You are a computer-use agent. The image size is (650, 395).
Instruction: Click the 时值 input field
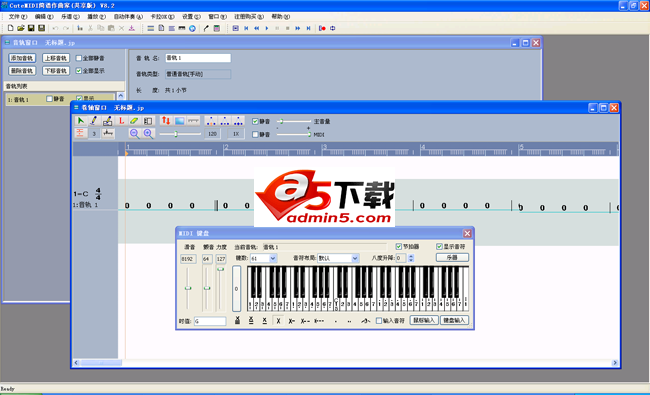(210, 321)
